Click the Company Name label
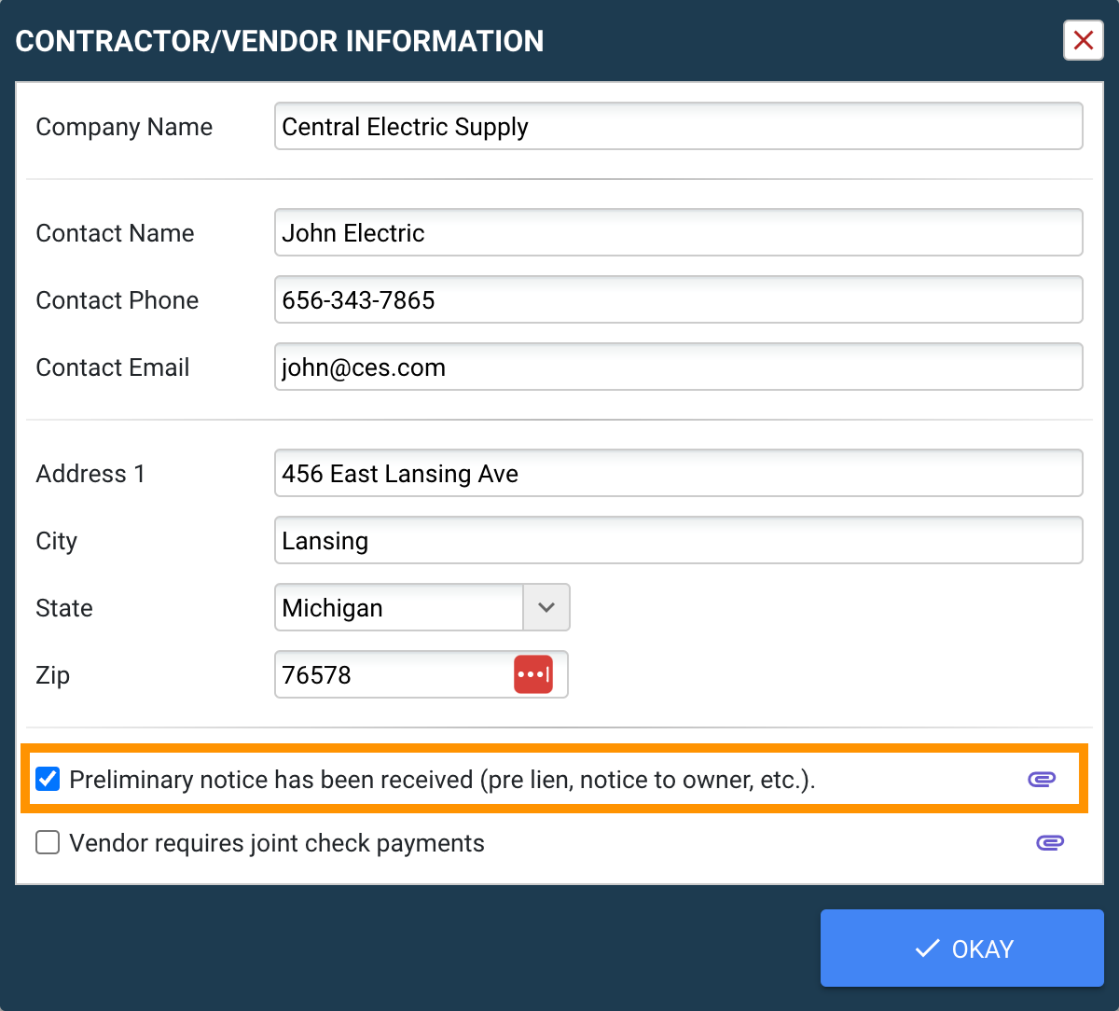This screenshot has height=1011, width=1119. 124,127
